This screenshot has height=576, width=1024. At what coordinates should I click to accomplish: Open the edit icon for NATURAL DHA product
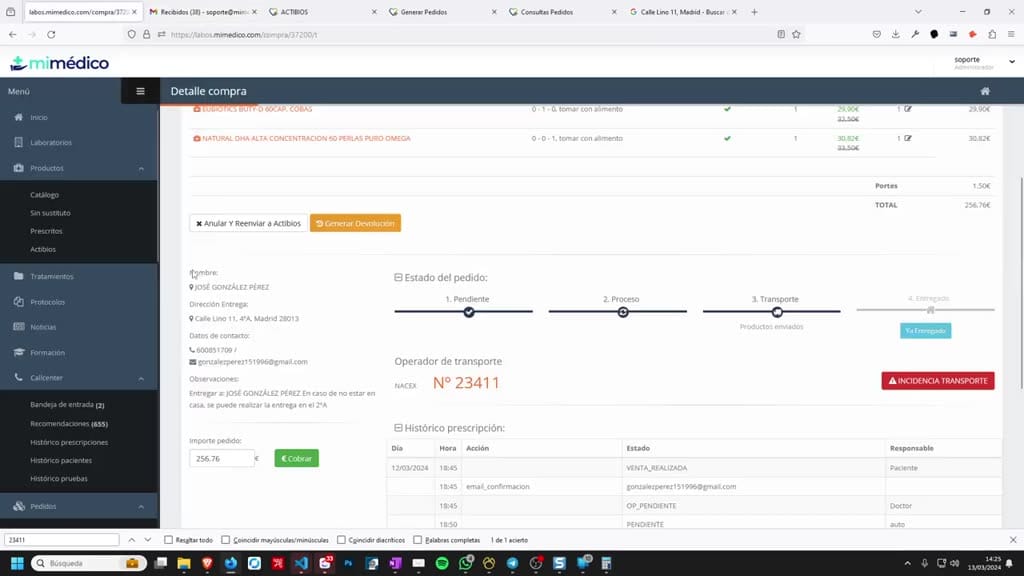click(x=908, y=138)
